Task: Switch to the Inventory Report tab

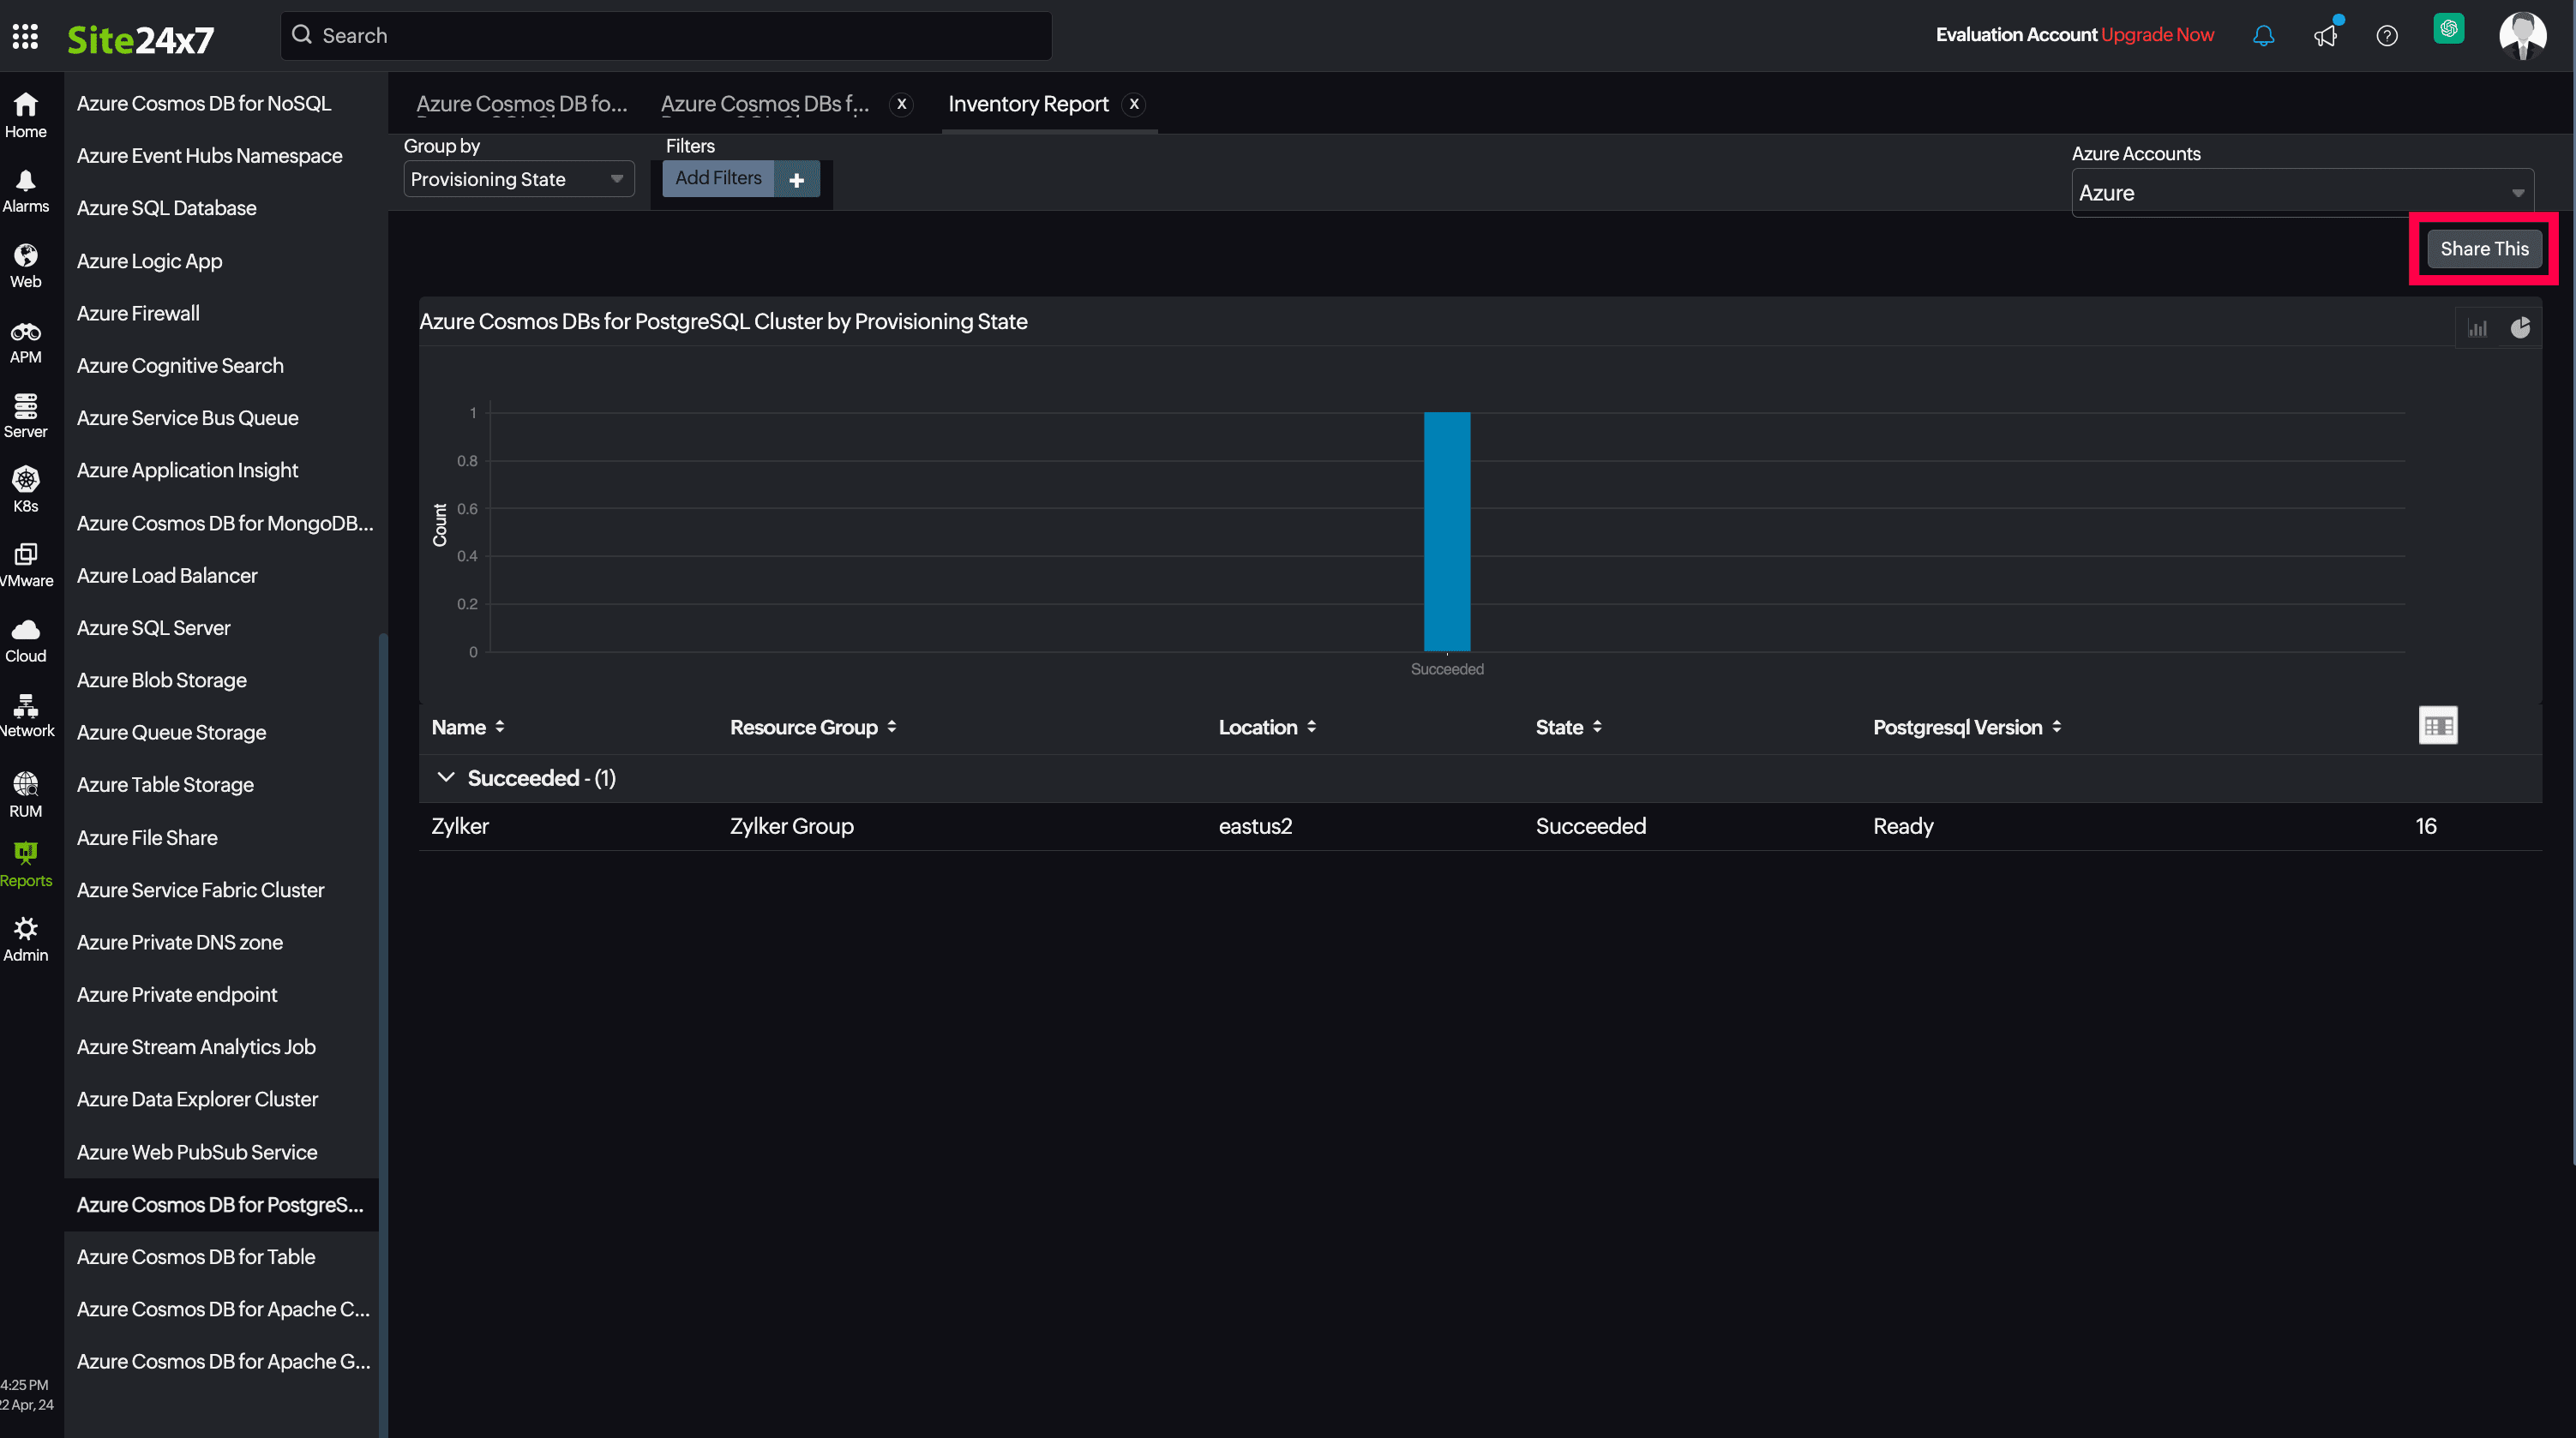Action: coord(1028,103)
